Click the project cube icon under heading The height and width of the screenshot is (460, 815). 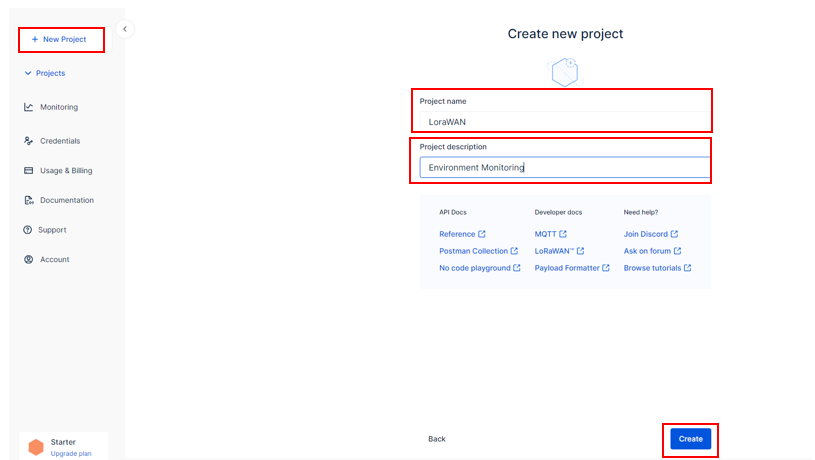click(x=565, y=71)
